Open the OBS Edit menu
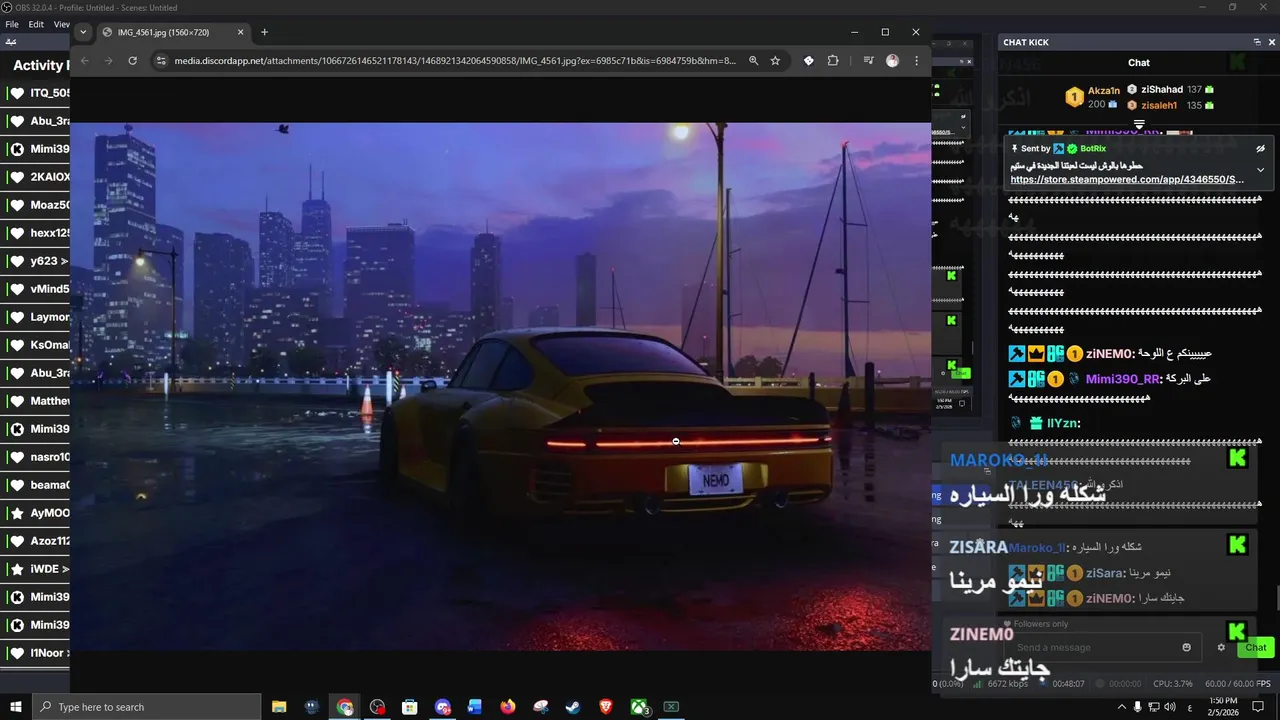This screenshot has width=1280, height=720. 36,24
